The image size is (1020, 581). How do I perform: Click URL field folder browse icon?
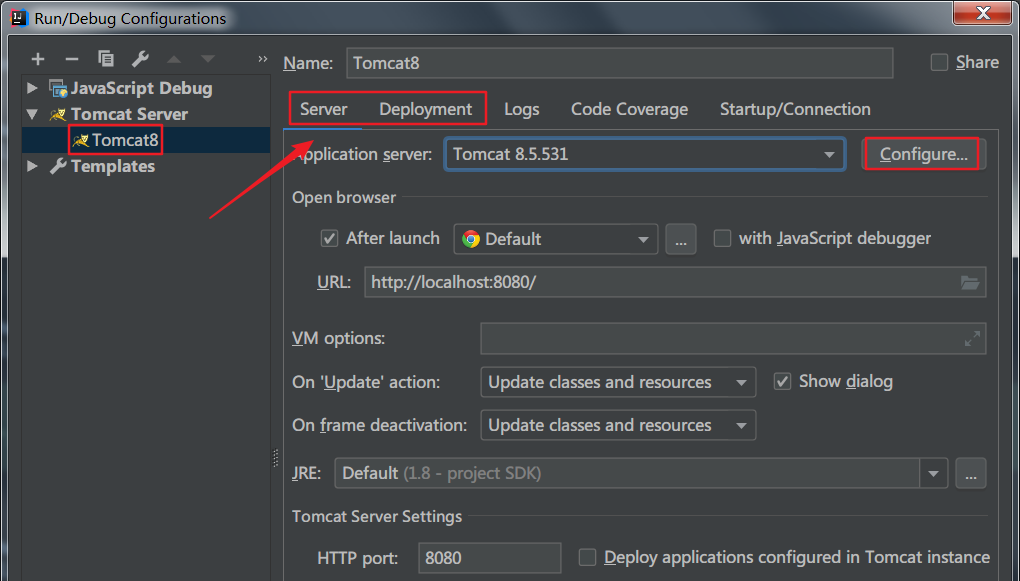tap(970, 282)
